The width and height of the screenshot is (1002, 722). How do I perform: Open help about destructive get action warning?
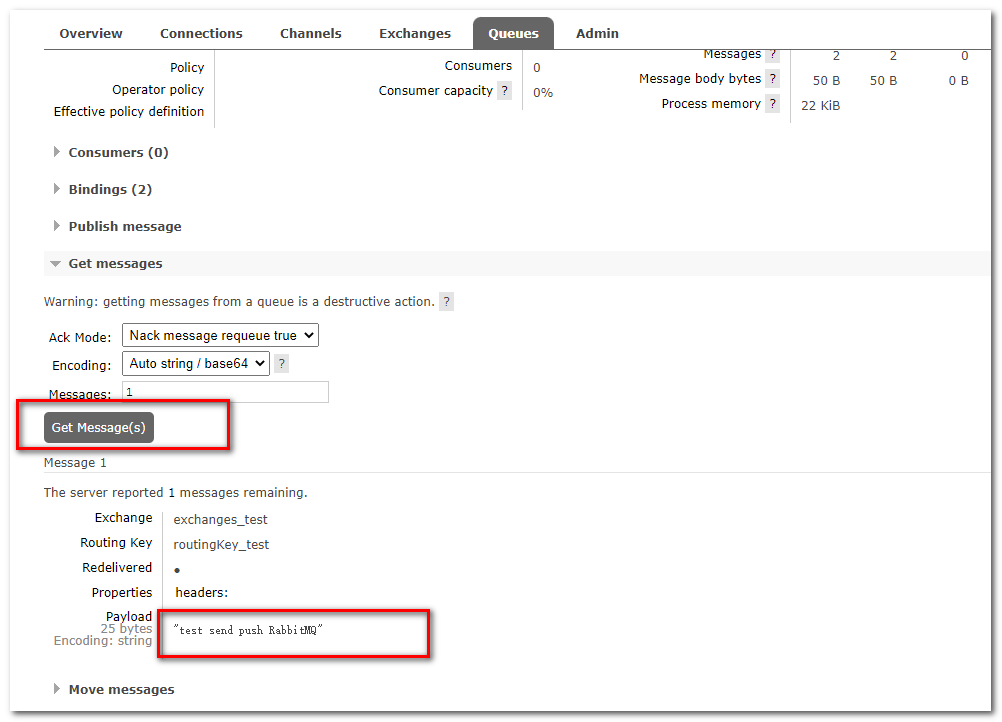[x=446, y=301]
